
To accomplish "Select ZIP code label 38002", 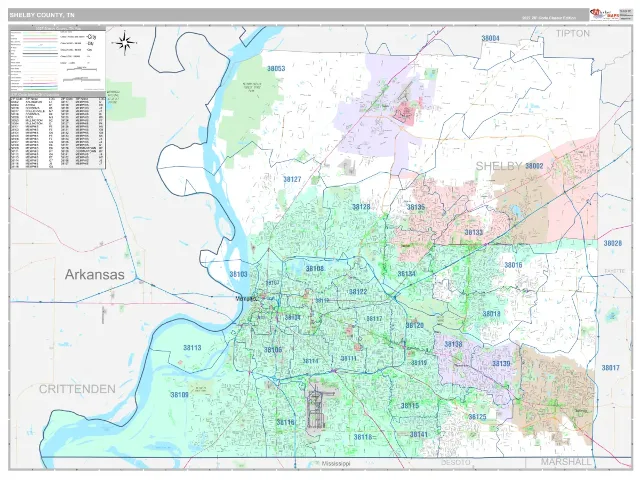I will tap(534, 166).
